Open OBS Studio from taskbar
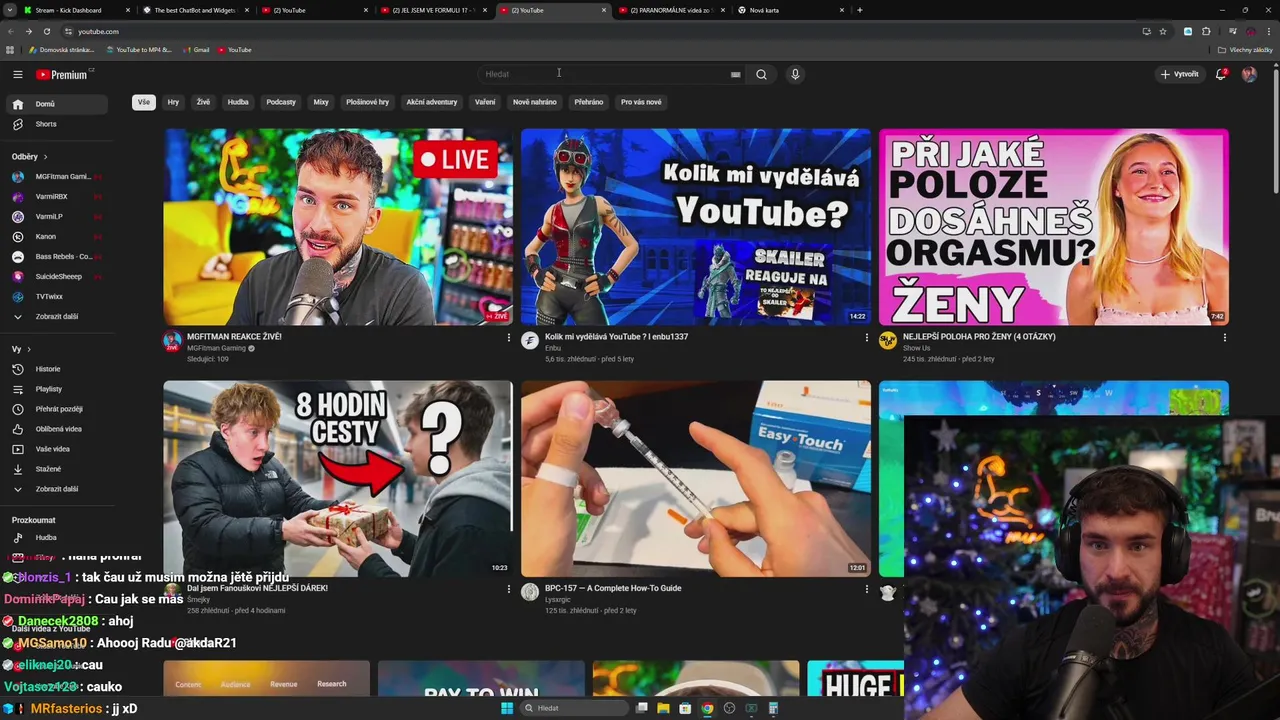 729,708
